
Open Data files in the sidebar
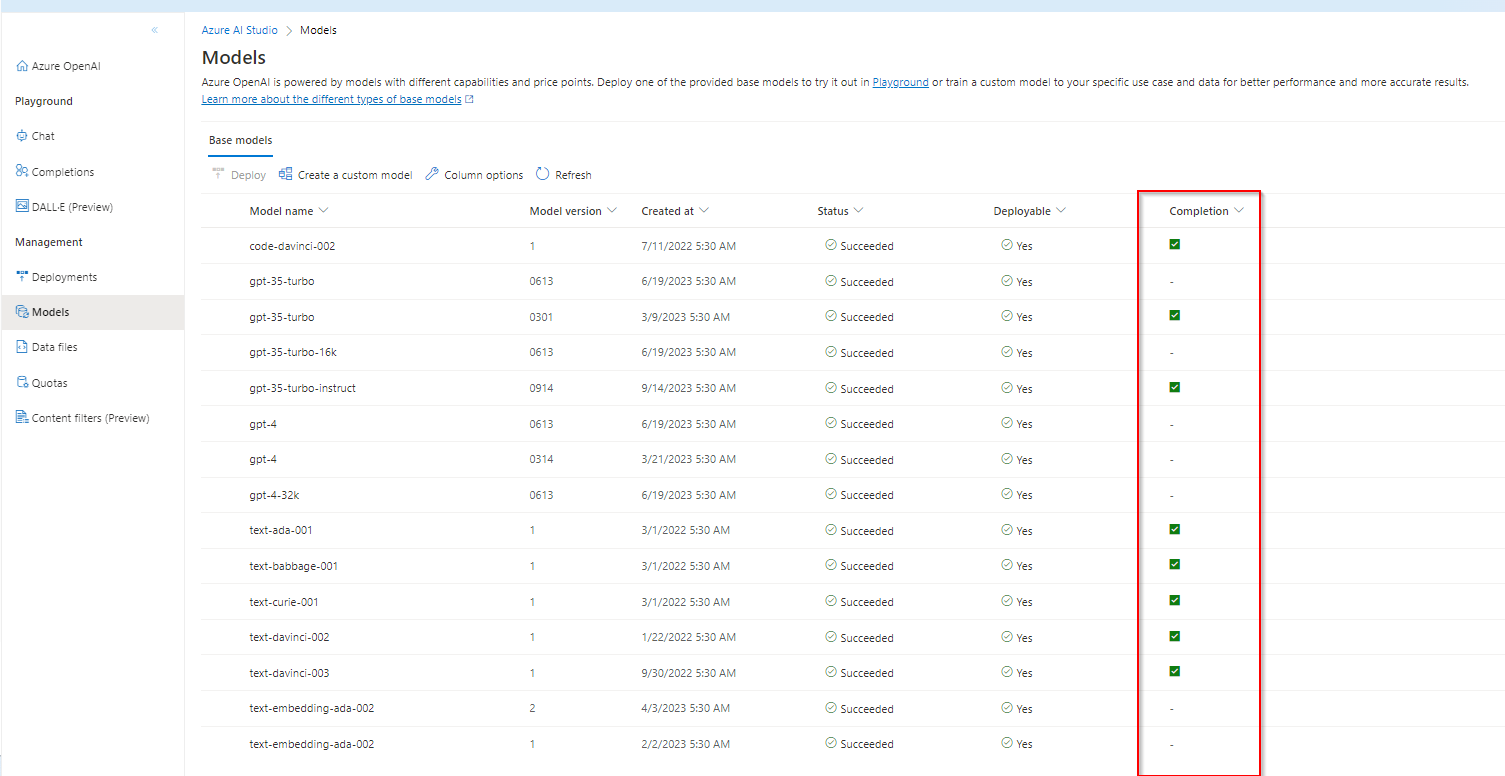(55, 347)
